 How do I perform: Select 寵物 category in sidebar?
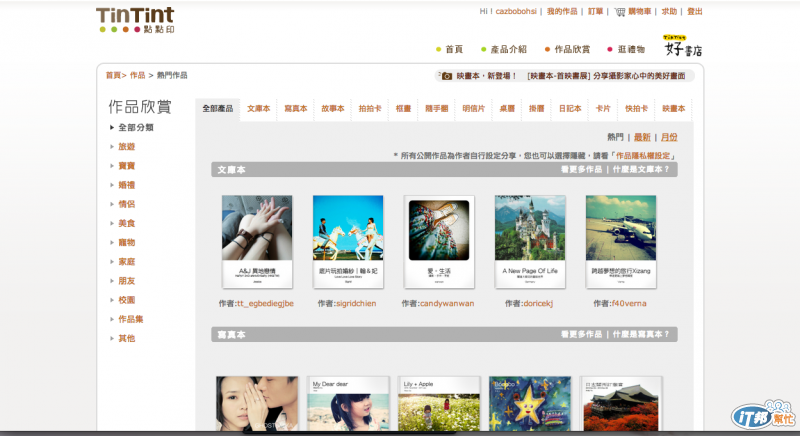click(x=127, y=243)
